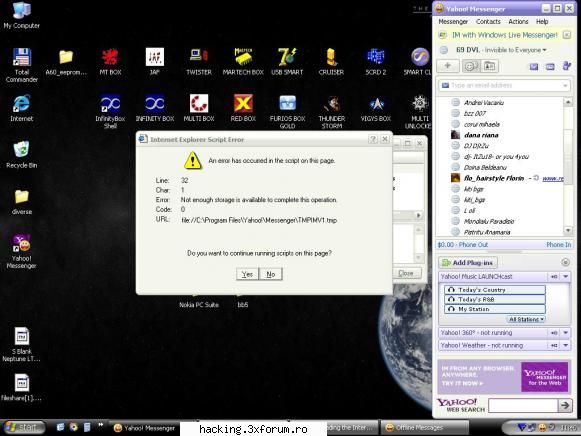Open Total Commander desktop icon
Screen dimensions: 581x436
pos(21,65)
